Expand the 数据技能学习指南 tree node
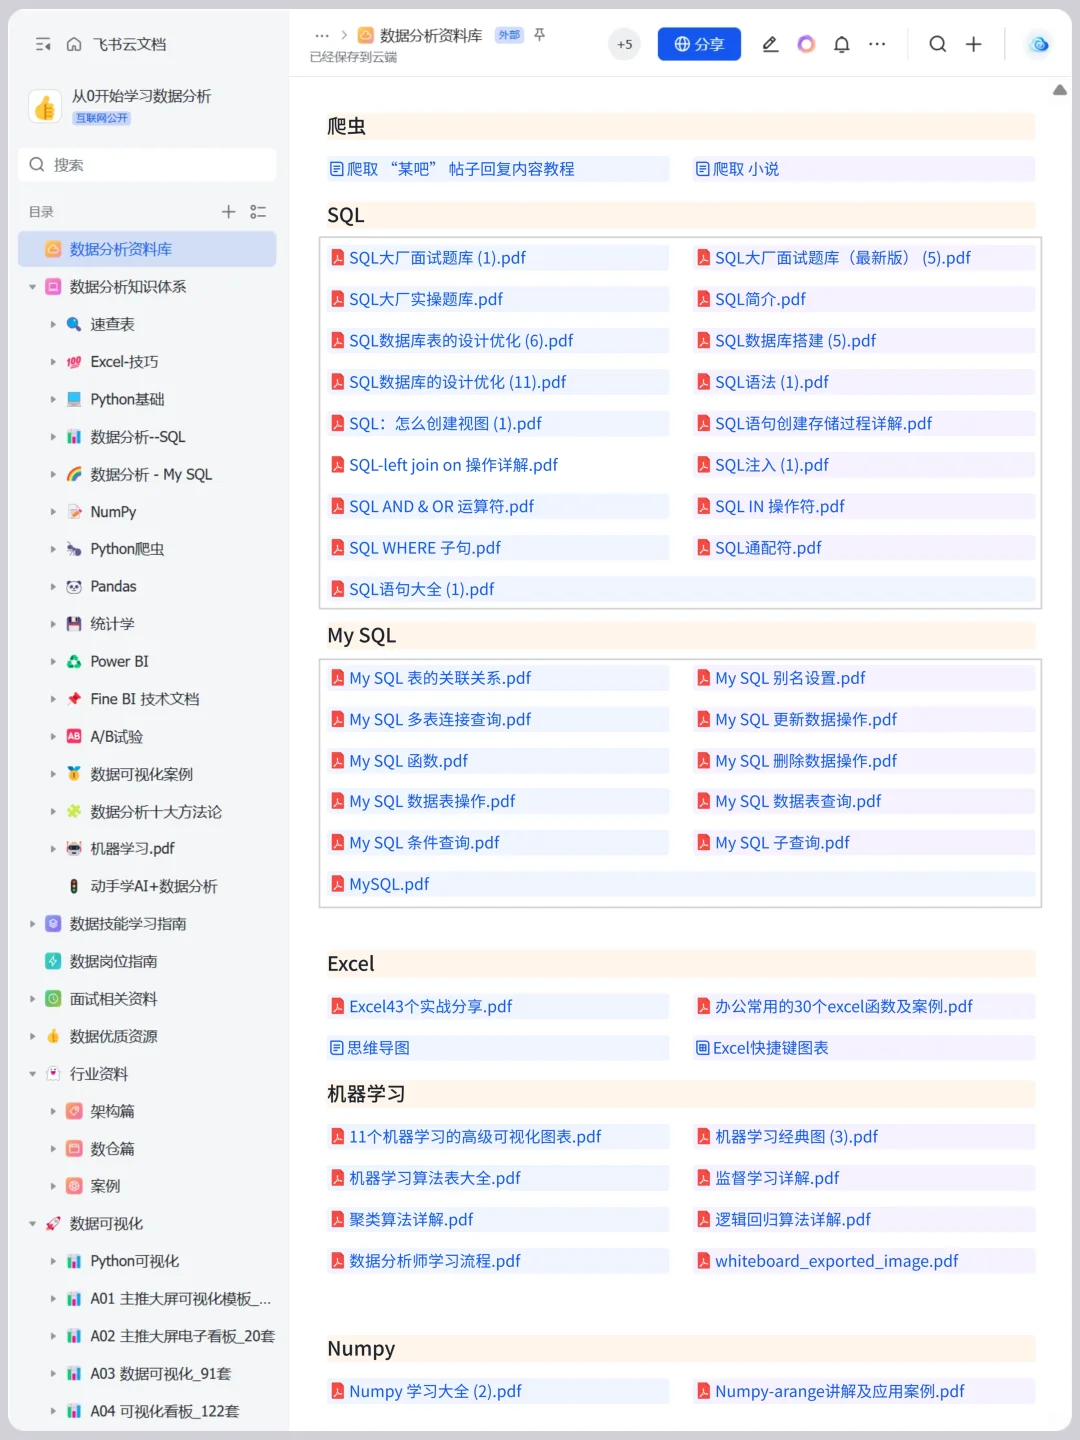 coord(32,924)
